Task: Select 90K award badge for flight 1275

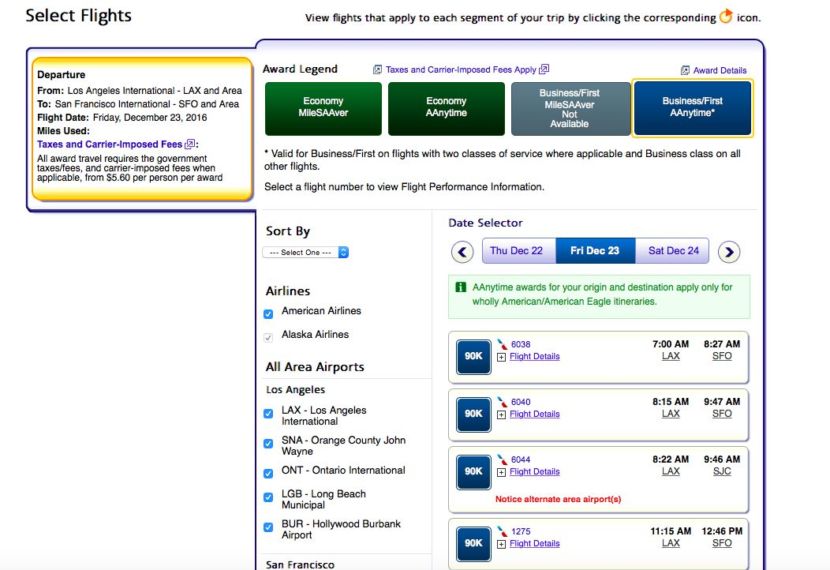Action: 474,544
